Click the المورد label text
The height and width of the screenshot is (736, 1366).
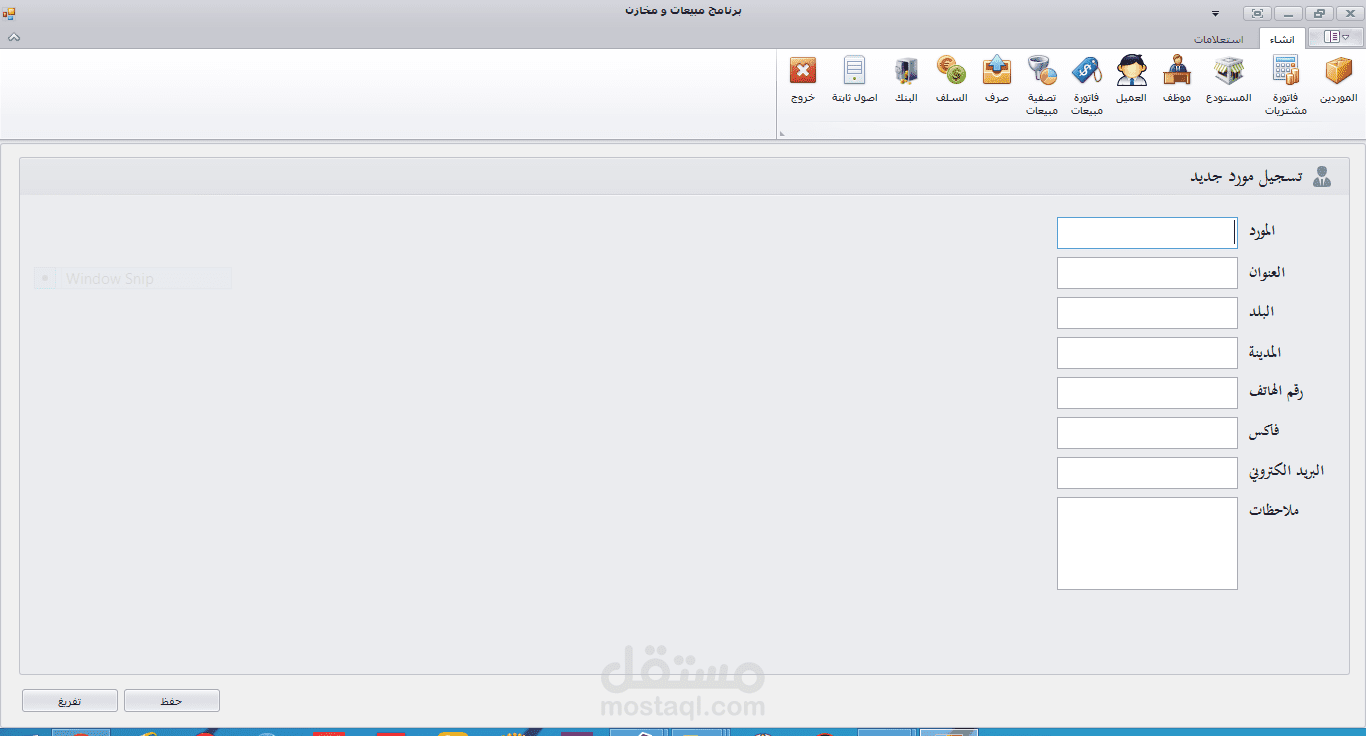1262,231
